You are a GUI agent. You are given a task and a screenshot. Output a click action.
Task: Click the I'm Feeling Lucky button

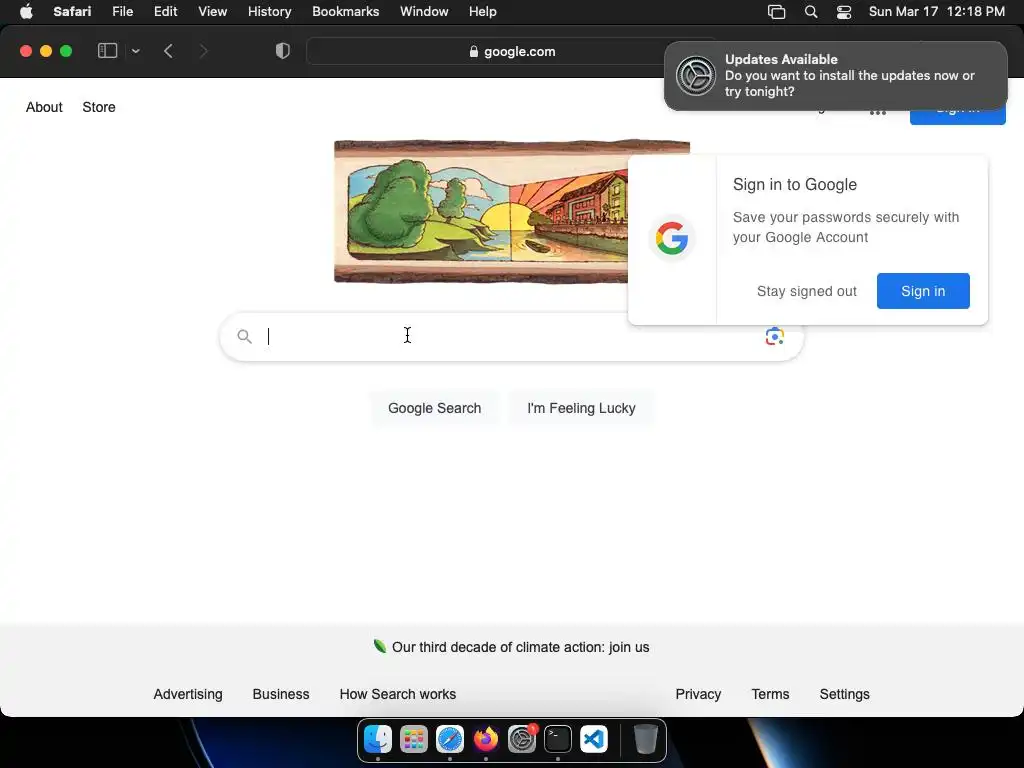[581, 408]
